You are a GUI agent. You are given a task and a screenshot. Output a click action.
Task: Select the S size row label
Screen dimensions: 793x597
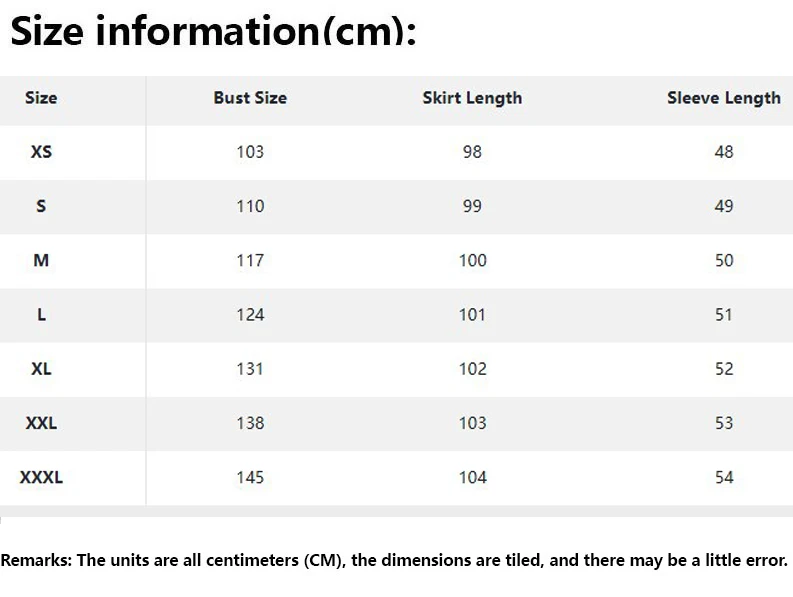(41, 206)
